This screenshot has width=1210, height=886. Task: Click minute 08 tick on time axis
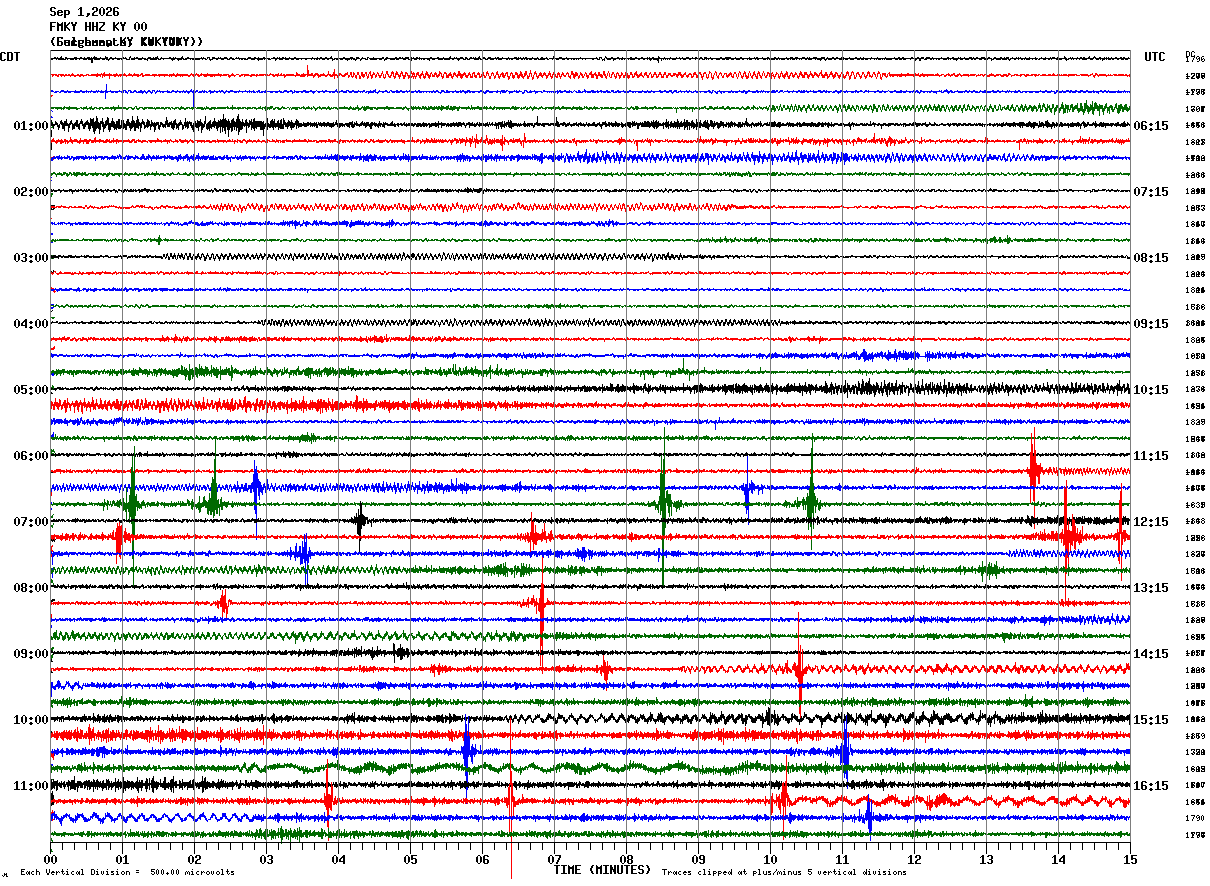tap(626, 859)
